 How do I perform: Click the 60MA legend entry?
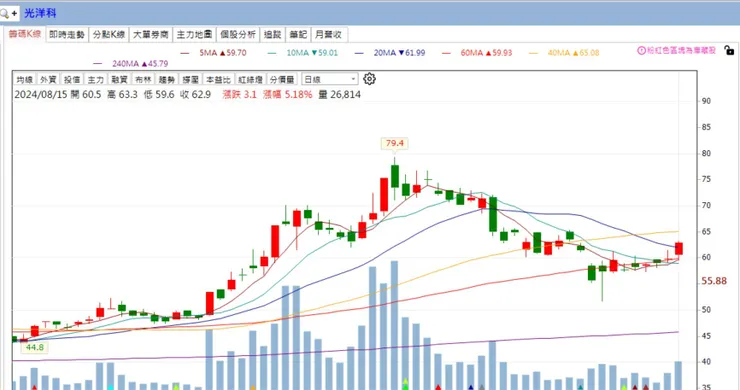(x=477, y=53)
